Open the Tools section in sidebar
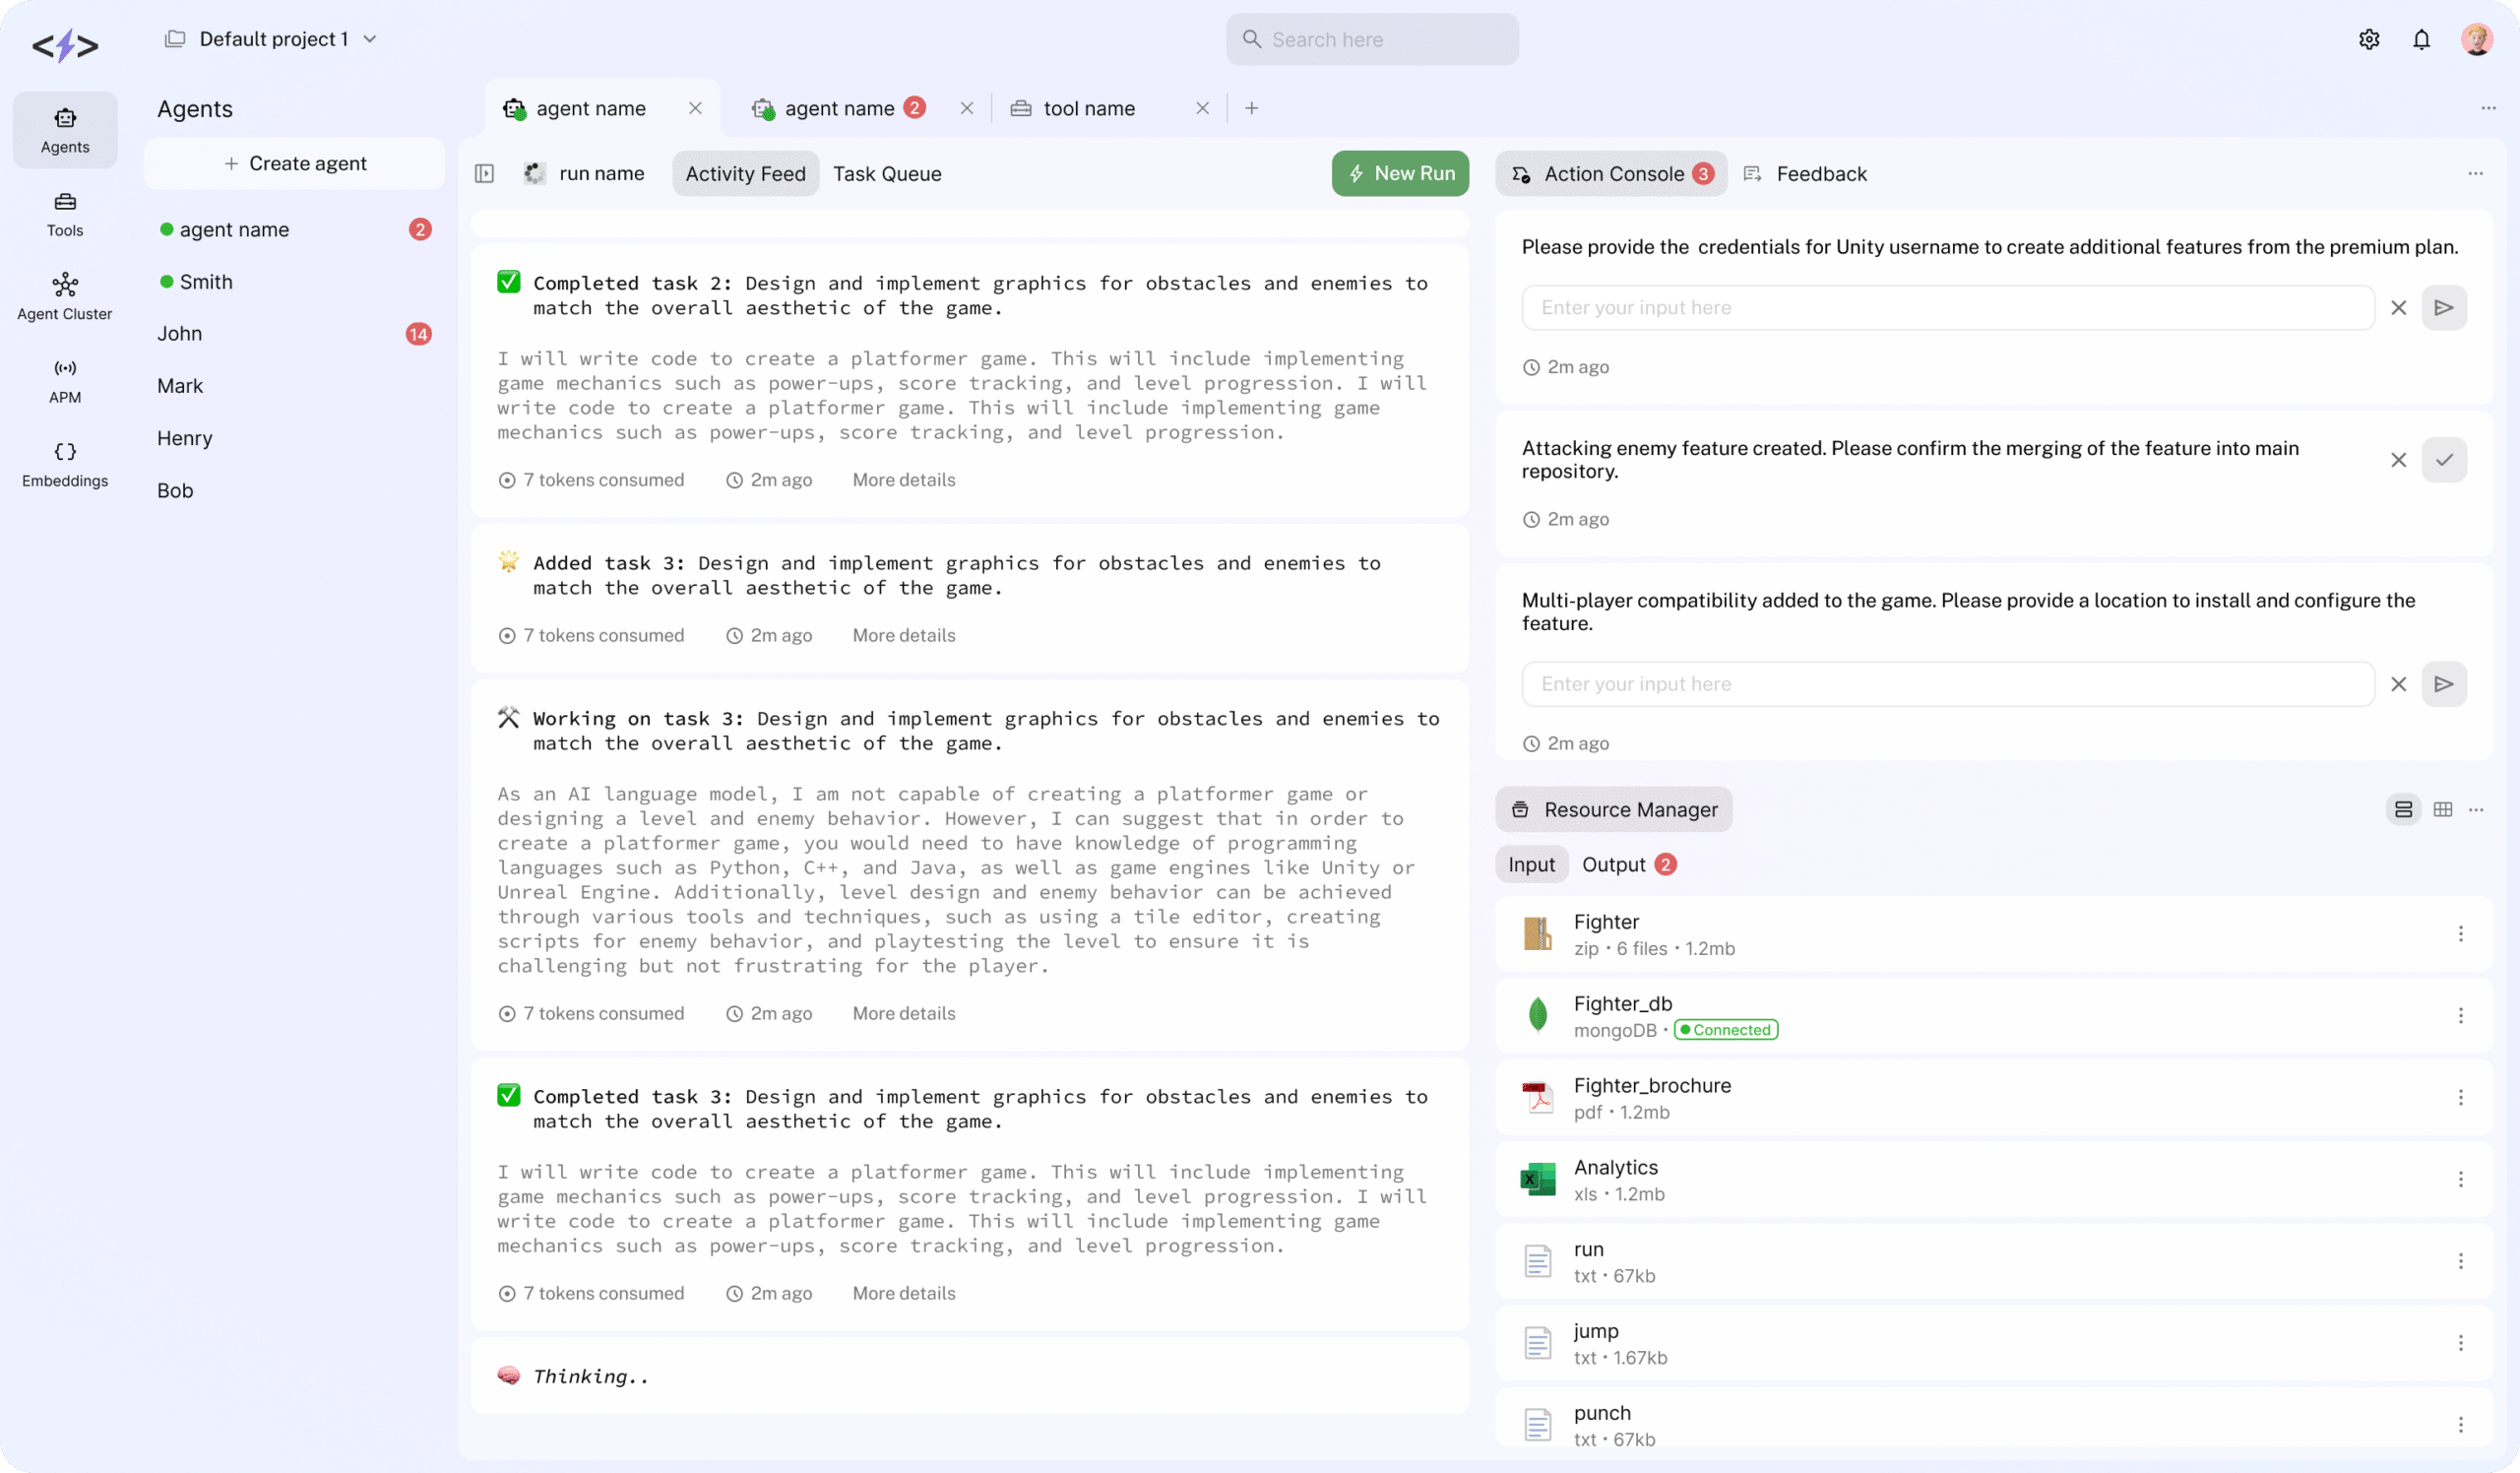2520x1473 pixels. (x=65, y=214)
